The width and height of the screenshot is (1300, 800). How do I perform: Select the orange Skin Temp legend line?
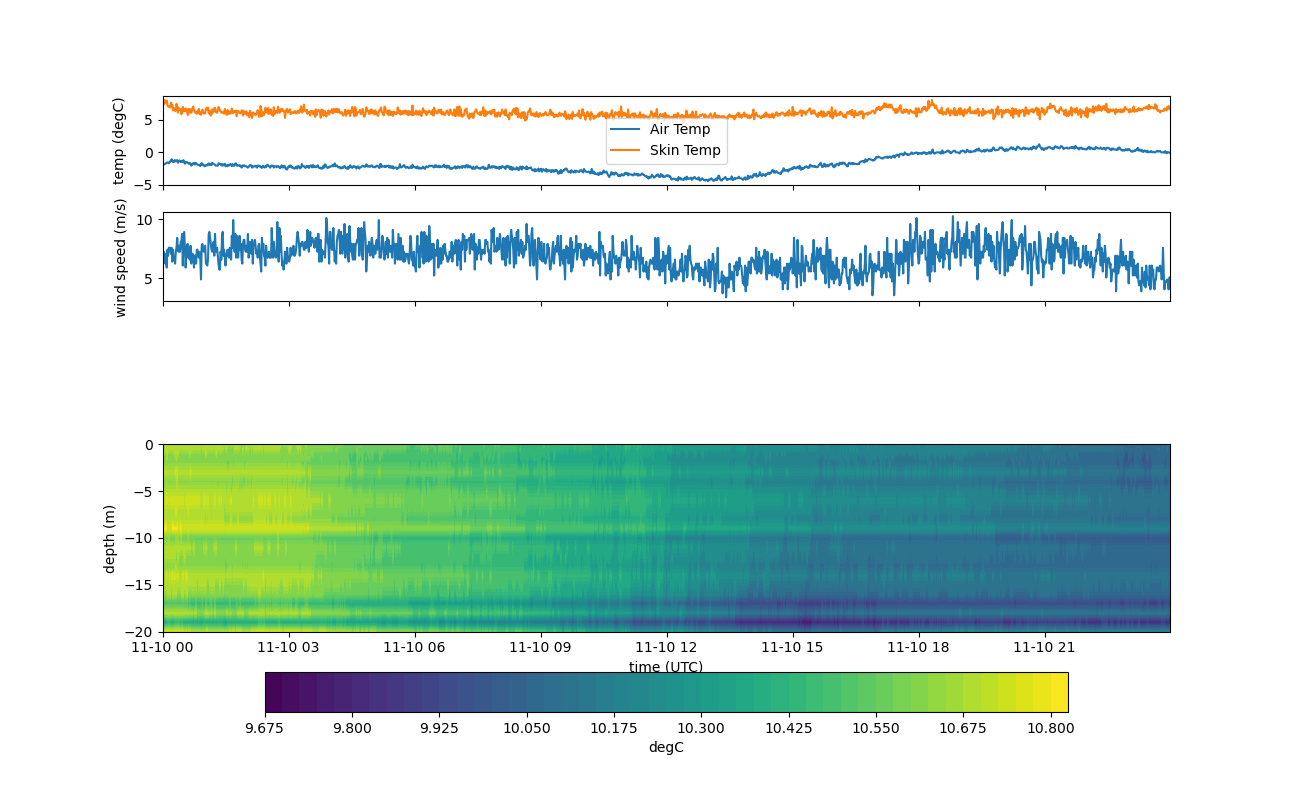click(x=626, y=150)
